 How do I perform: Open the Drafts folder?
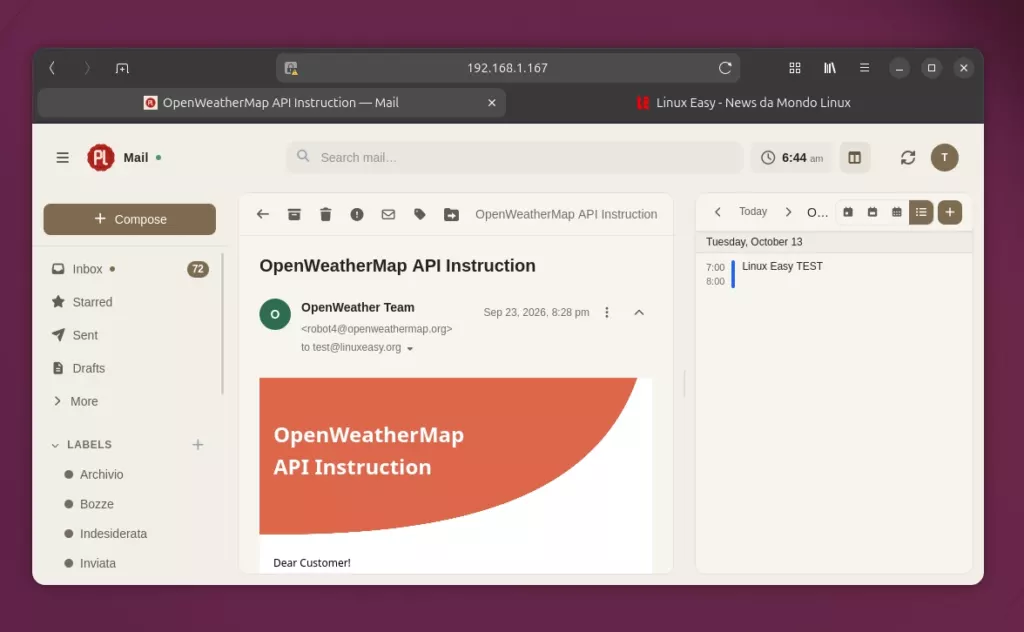[x=131, y=368]
